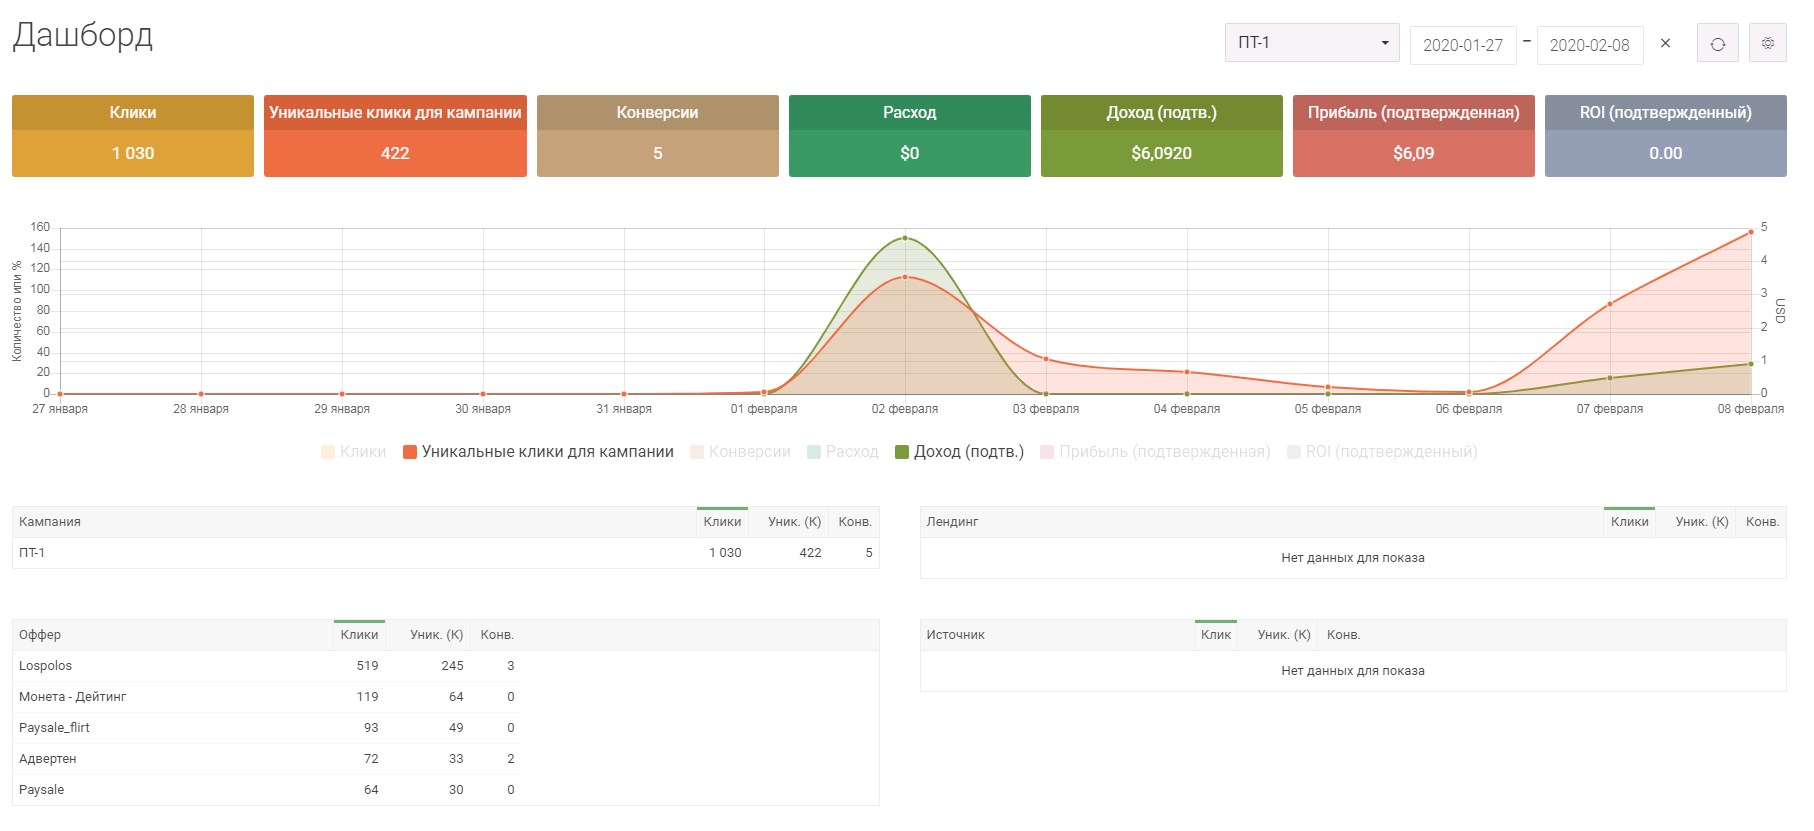Click the Расход summary card
Viewport: 1814px width, 831px height.
pos(909,136)
